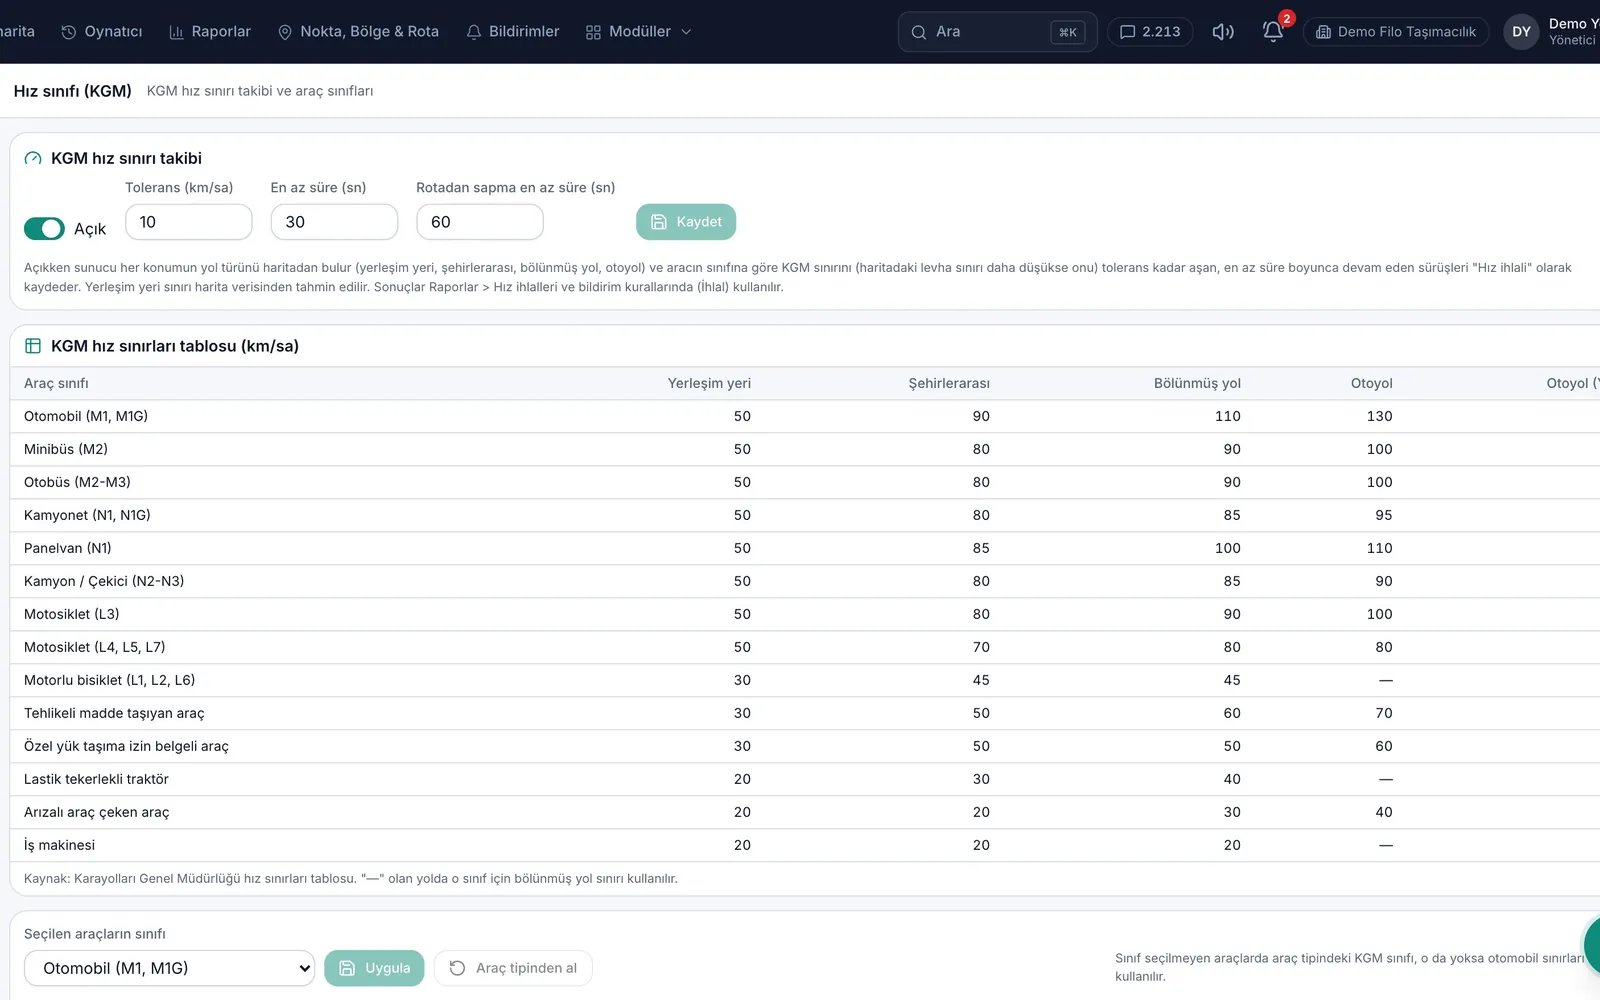Click the Kamyon / Çekici (N2-N3) row

pyautogui.click(x=805, y=581)
